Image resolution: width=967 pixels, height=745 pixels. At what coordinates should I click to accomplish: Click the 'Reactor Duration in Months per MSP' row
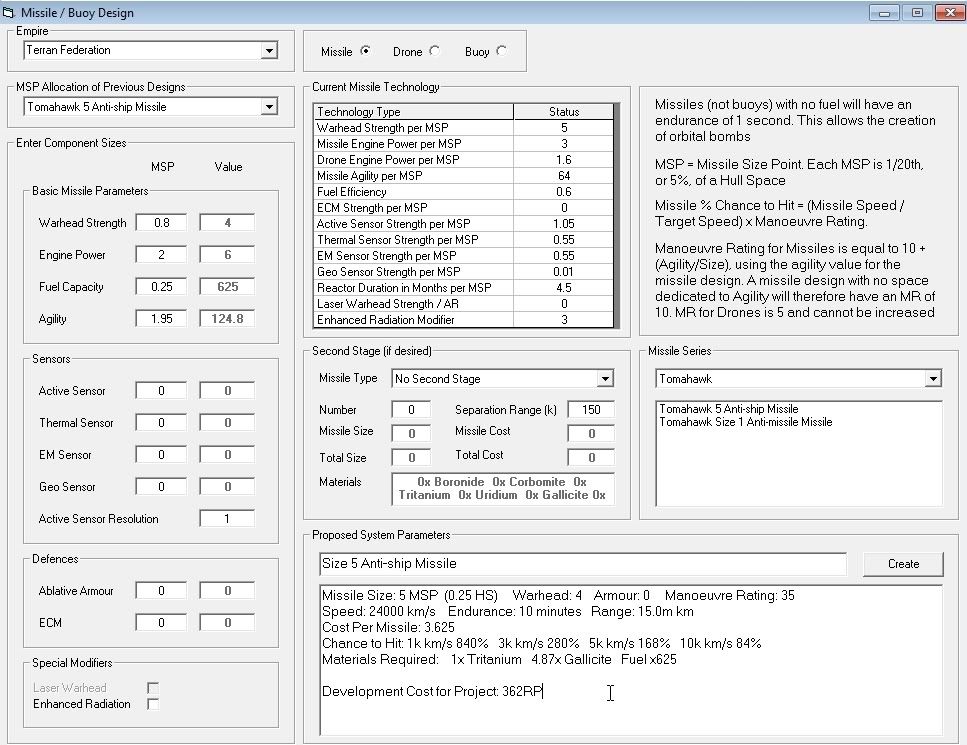(x=464, y=288)
